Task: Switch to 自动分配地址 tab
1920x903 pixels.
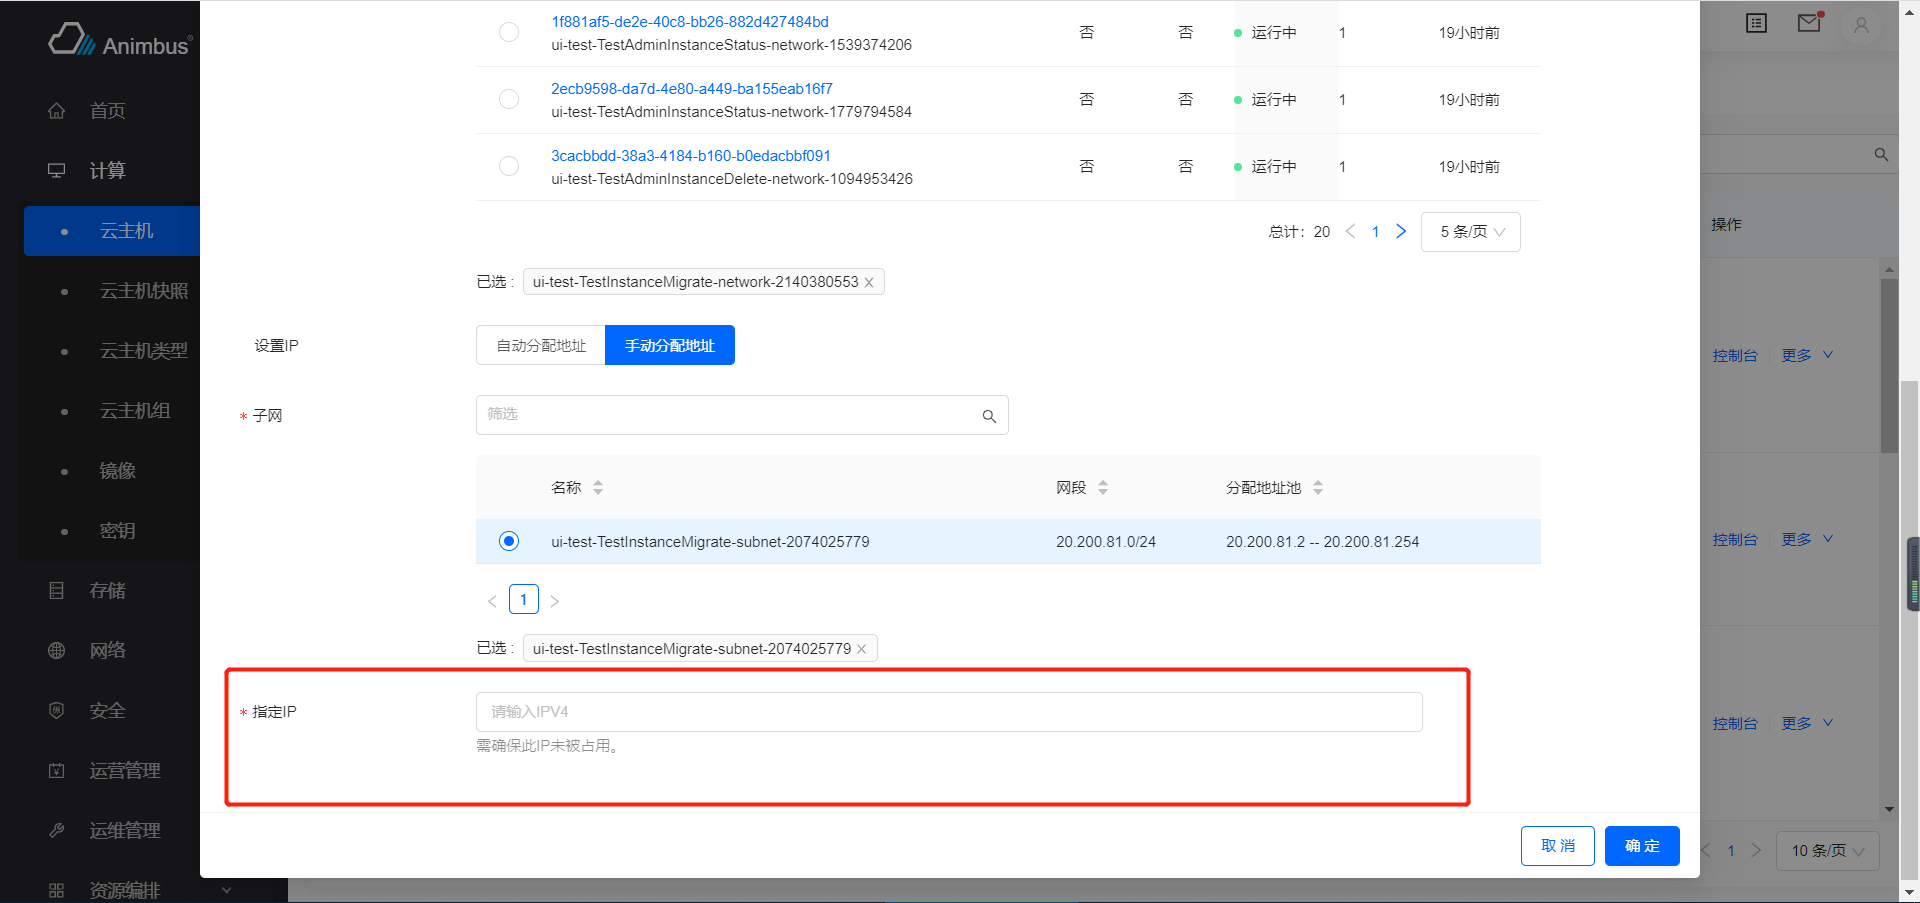Action: (x=541, y=346)
